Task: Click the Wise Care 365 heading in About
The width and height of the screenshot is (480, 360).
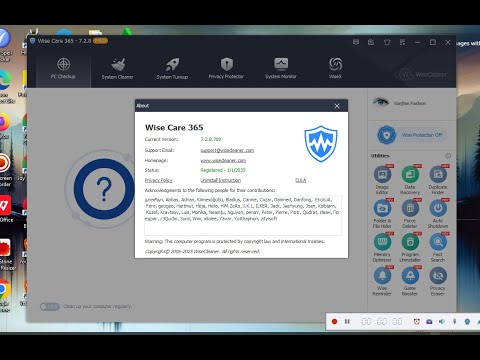Action: coord(174,127)
